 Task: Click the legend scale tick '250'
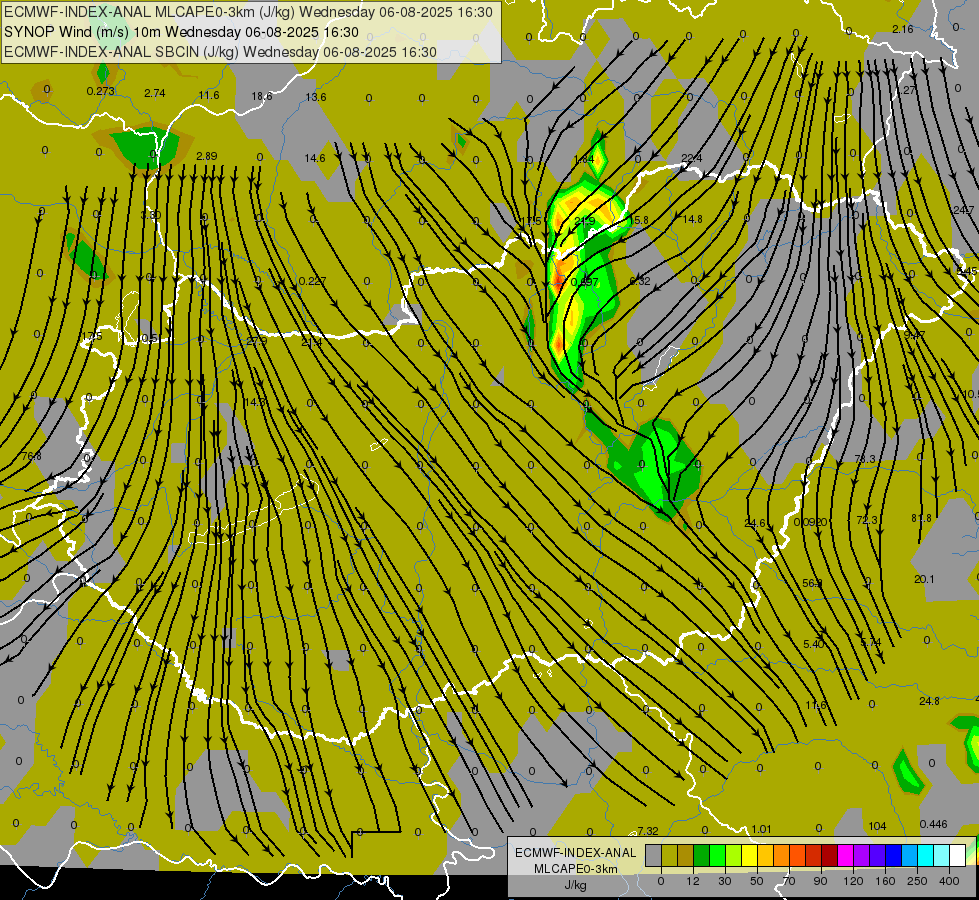pyautogui.click(x=917, y=881)
